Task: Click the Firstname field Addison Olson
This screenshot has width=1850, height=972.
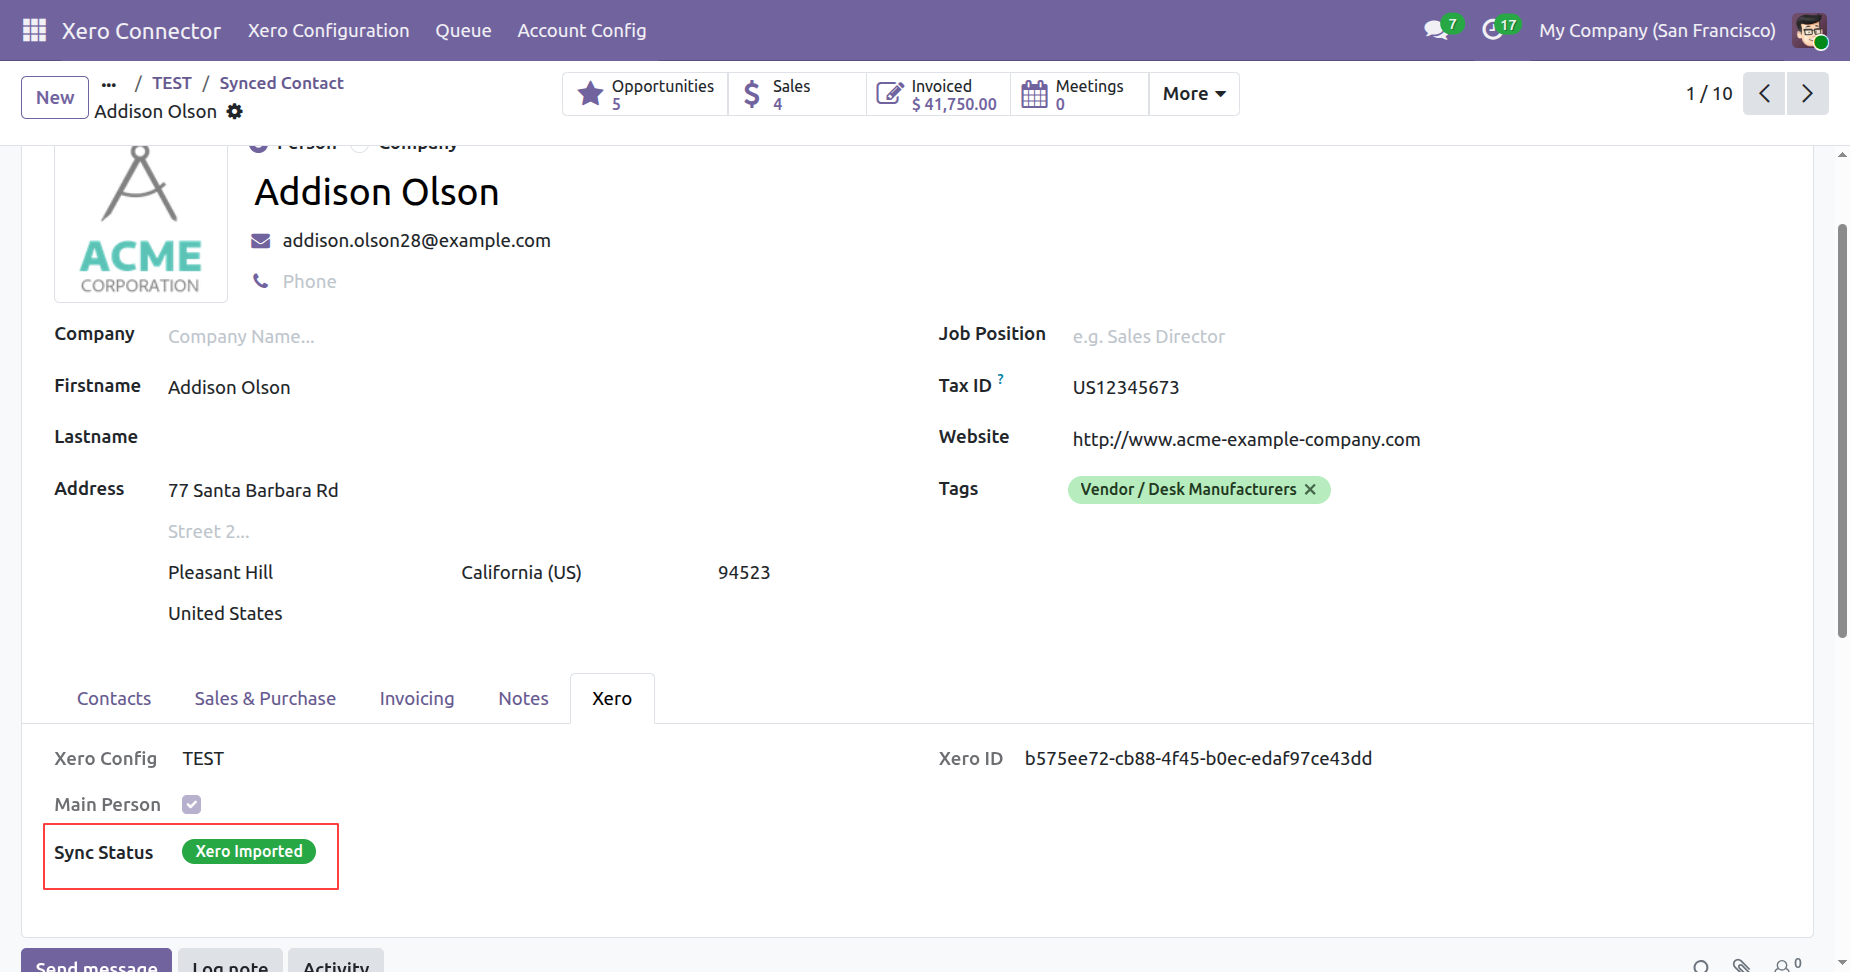Action: coord(229,388)
